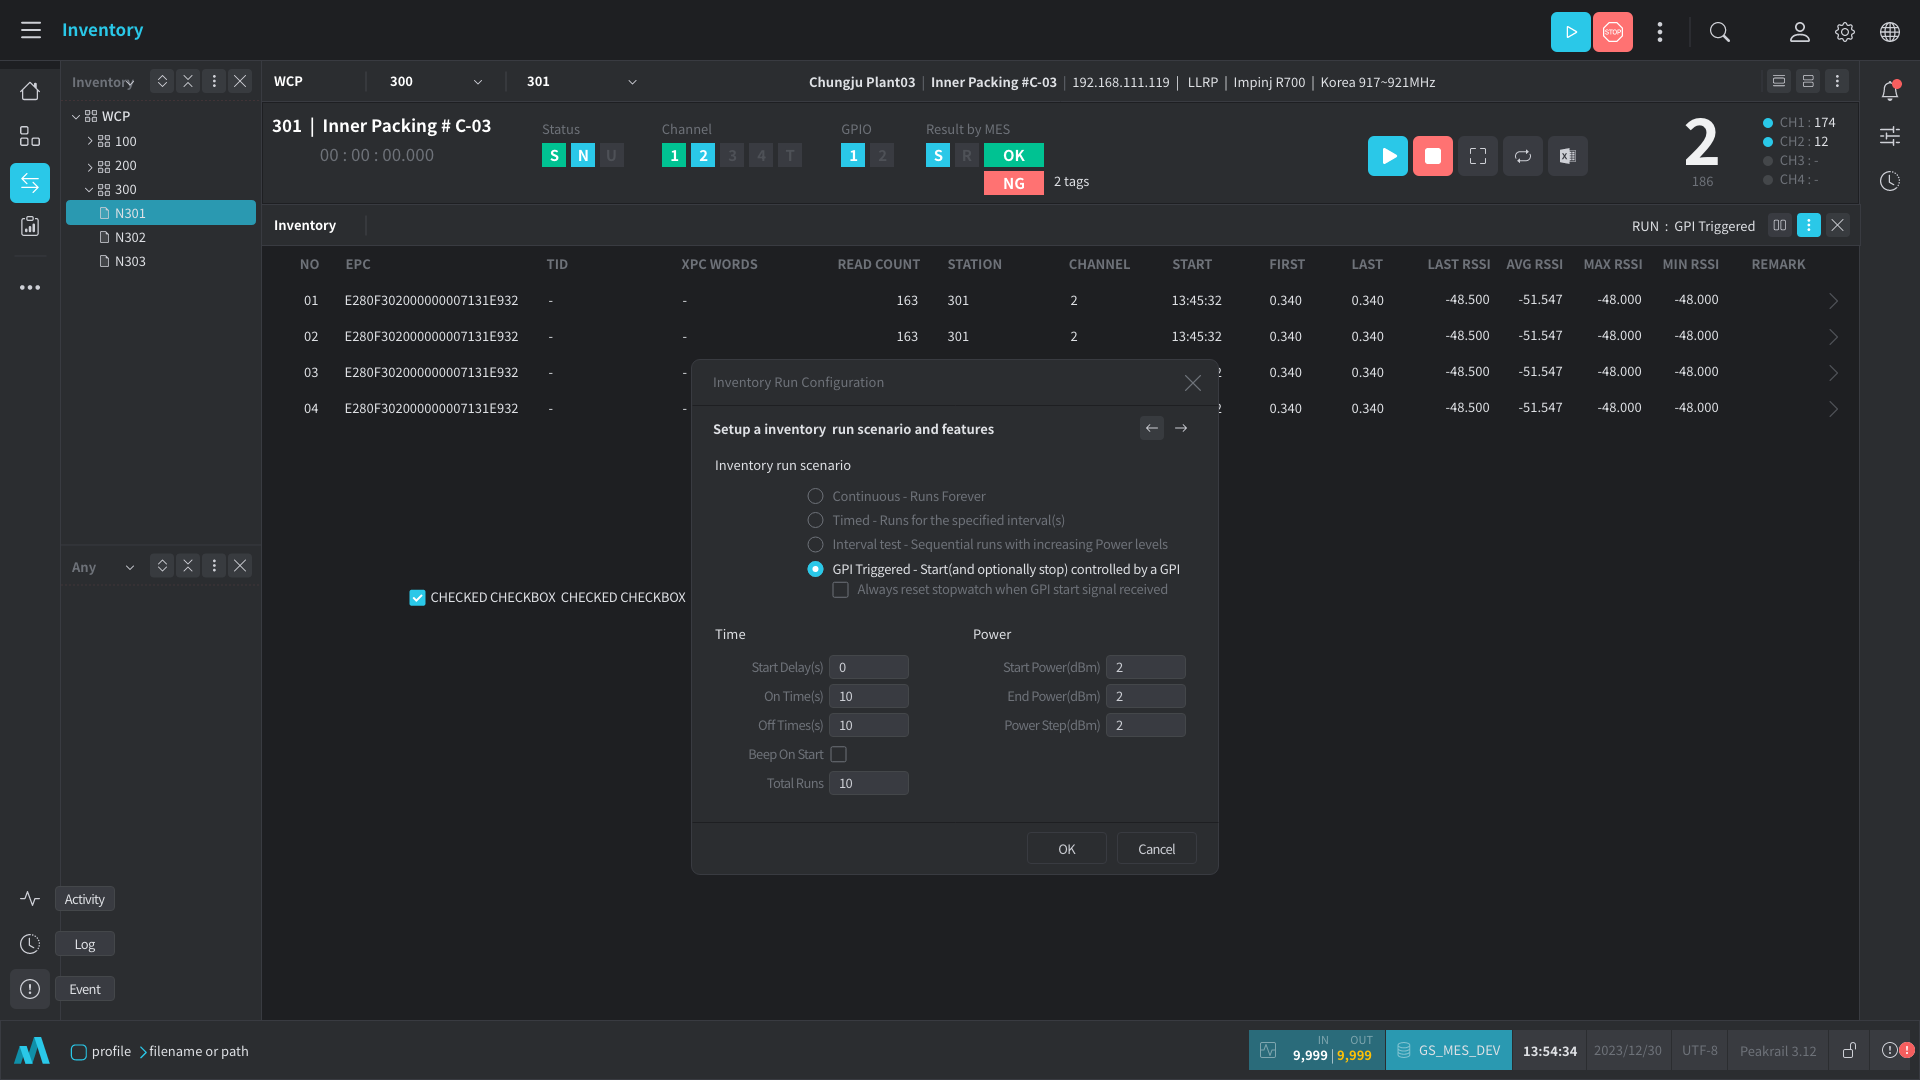Screen dimensions: 1920x1080
Task: Open notifications bell icon
Action: coord(1889,91)
